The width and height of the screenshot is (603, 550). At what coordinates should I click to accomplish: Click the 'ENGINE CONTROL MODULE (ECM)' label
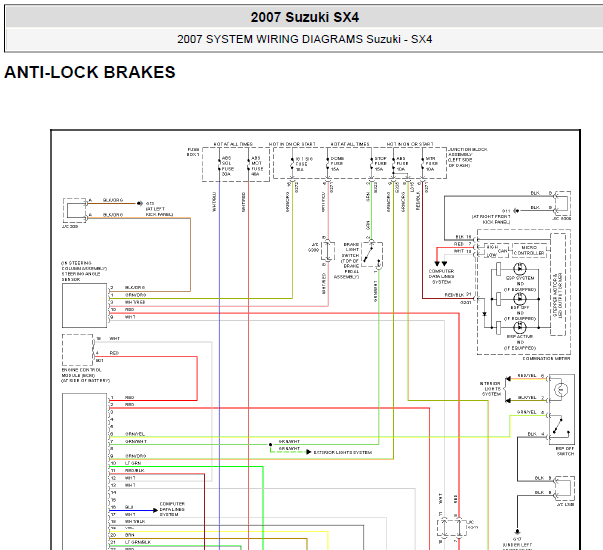(85, 375)
